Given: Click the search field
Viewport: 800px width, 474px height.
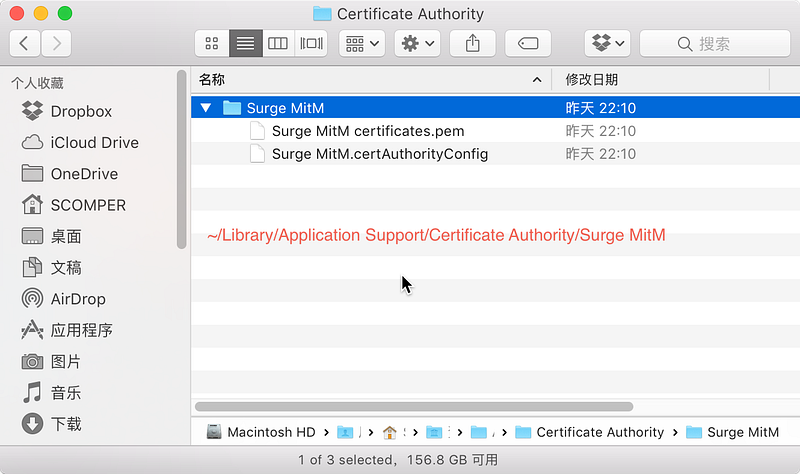Looking at the screenshot, I should tap(715, 43).
